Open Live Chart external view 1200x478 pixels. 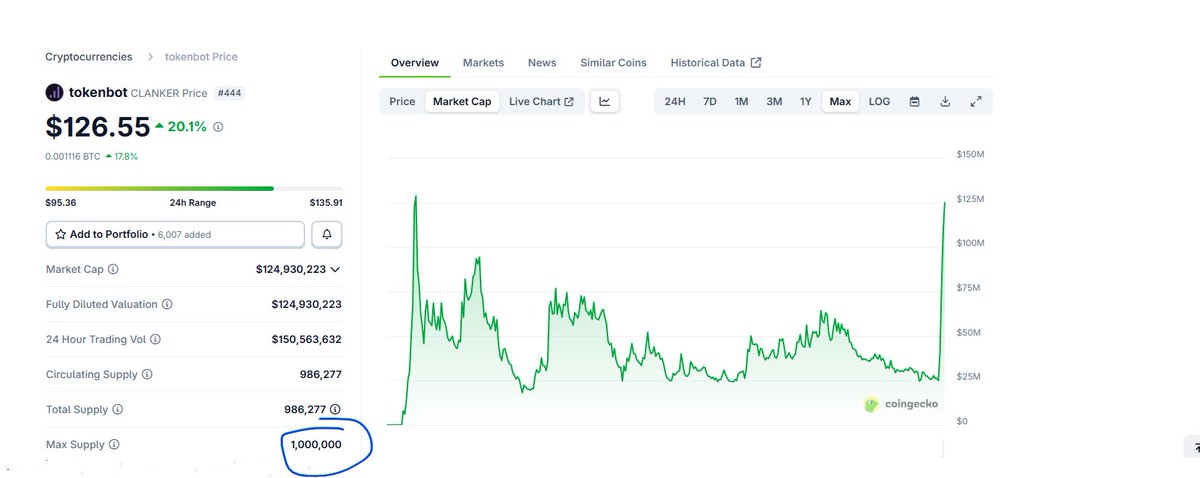(541, 101)
